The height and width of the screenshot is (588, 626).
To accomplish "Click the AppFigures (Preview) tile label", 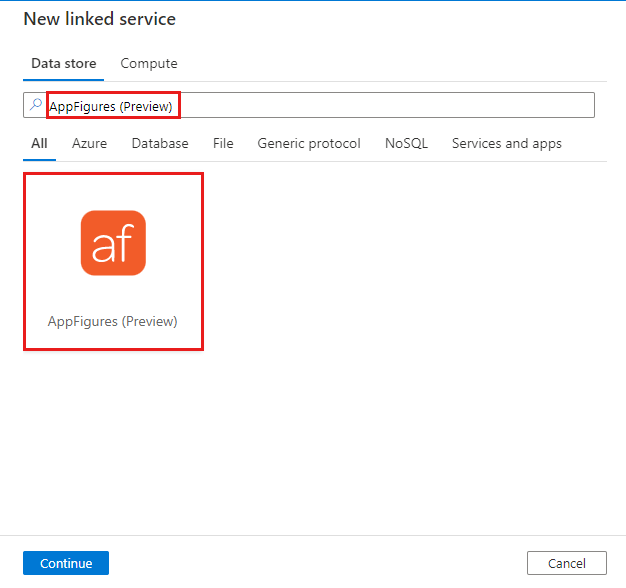I will click(x=113, y=321).
